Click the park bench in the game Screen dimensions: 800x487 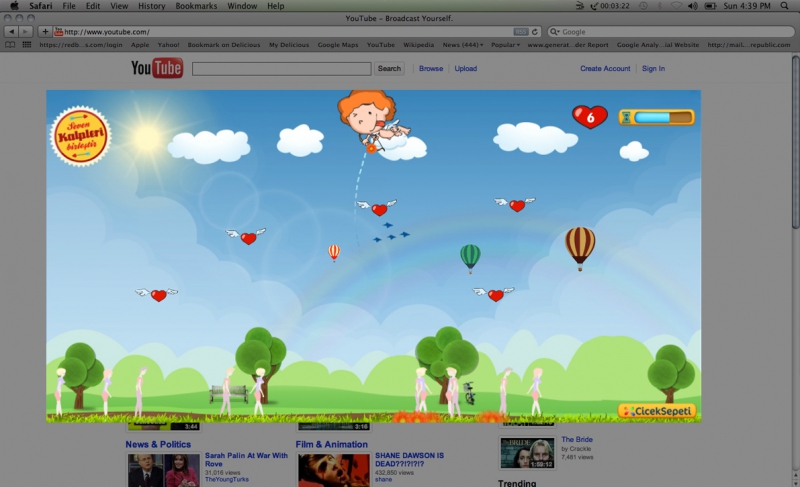tap(228, 394)
